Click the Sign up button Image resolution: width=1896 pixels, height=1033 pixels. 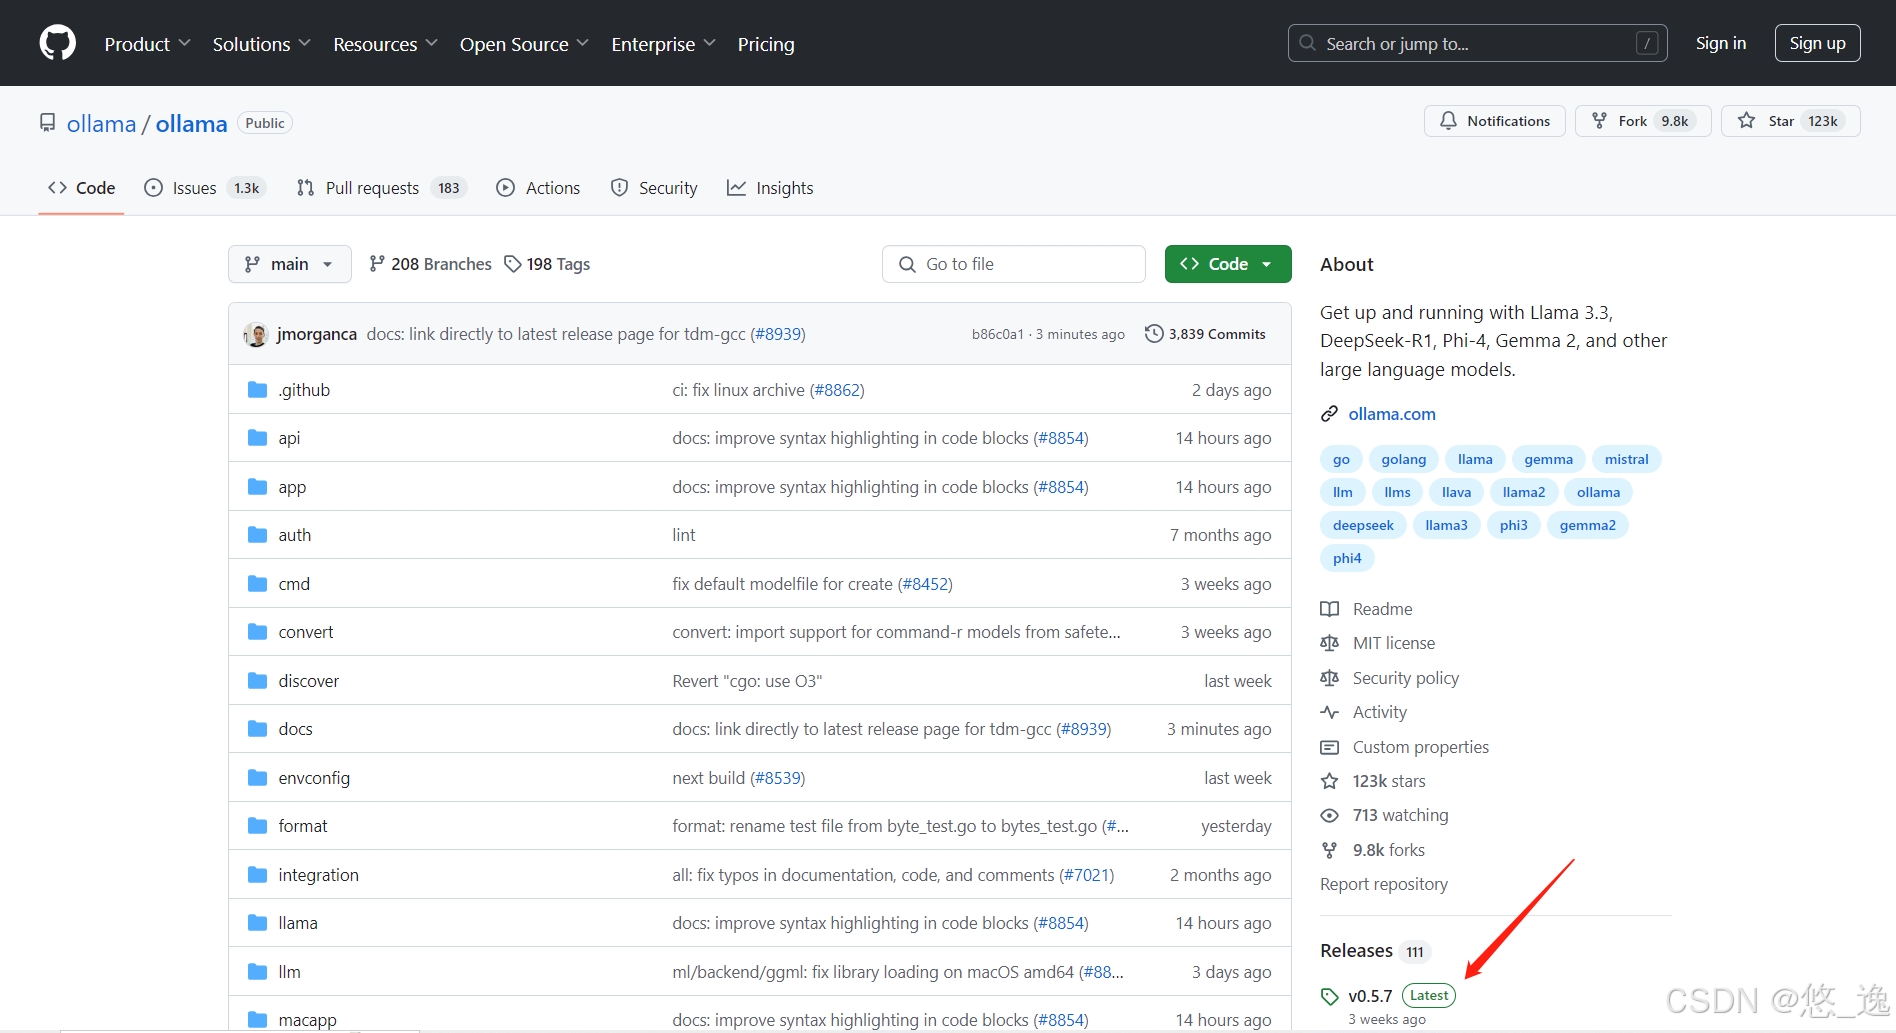tap(1817, 43)
